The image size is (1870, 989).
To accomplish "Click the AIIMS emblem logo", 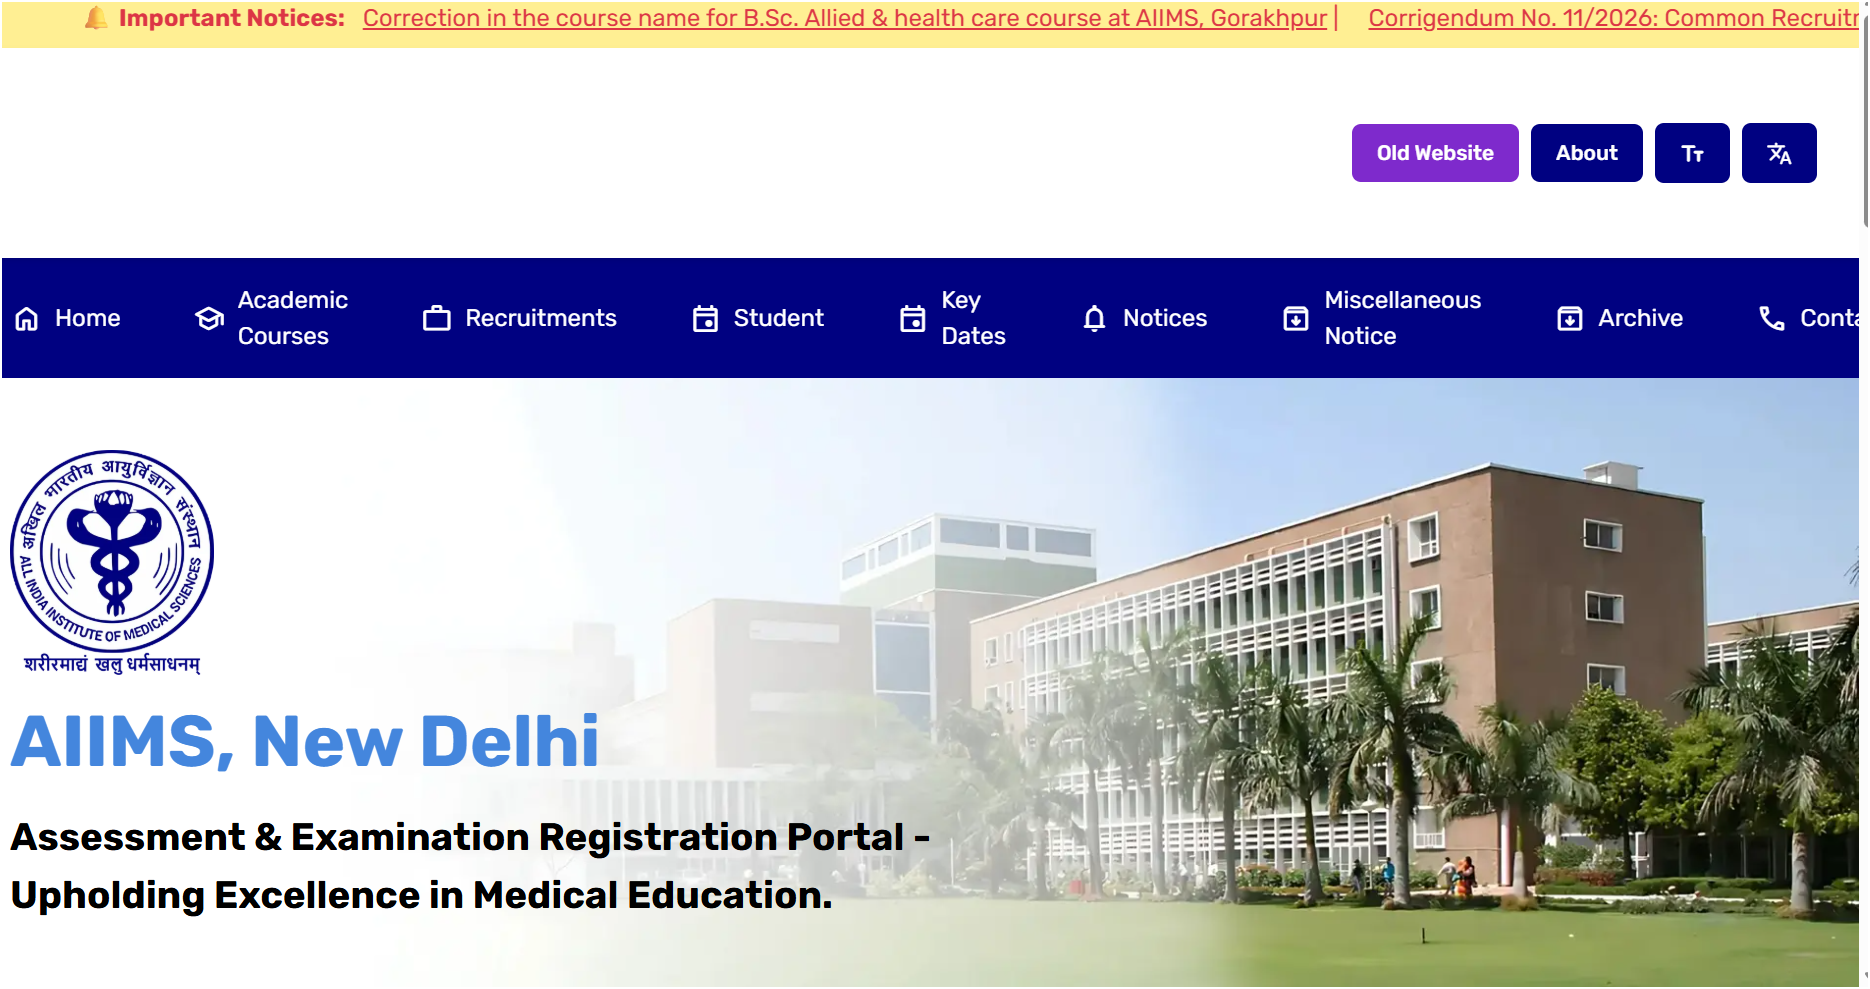I will coord(112,562).
